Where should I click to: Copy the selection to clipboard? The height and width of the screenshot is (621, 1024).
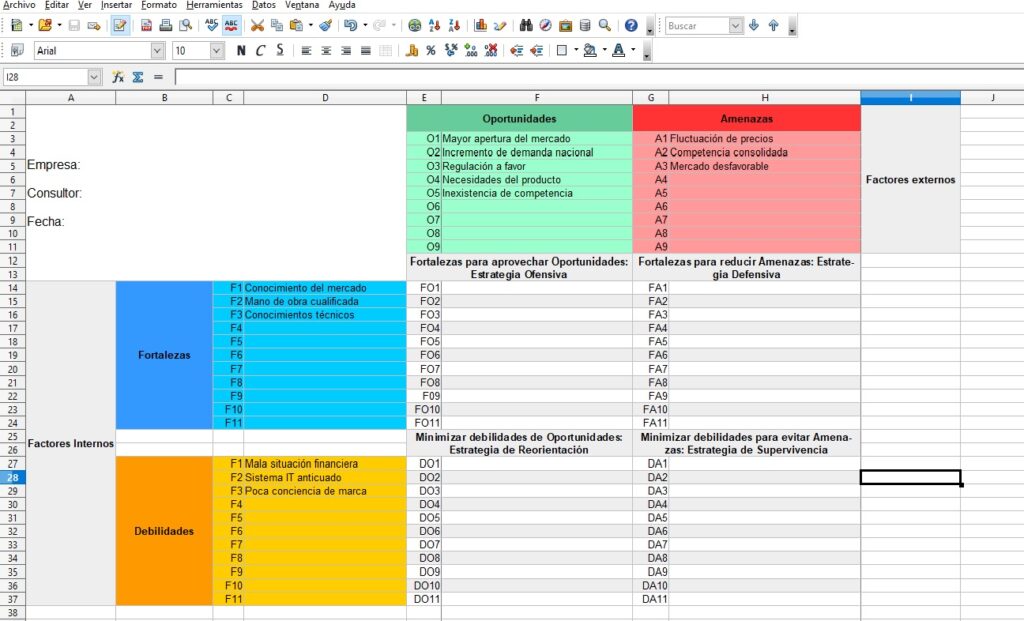tap(277, 25)
